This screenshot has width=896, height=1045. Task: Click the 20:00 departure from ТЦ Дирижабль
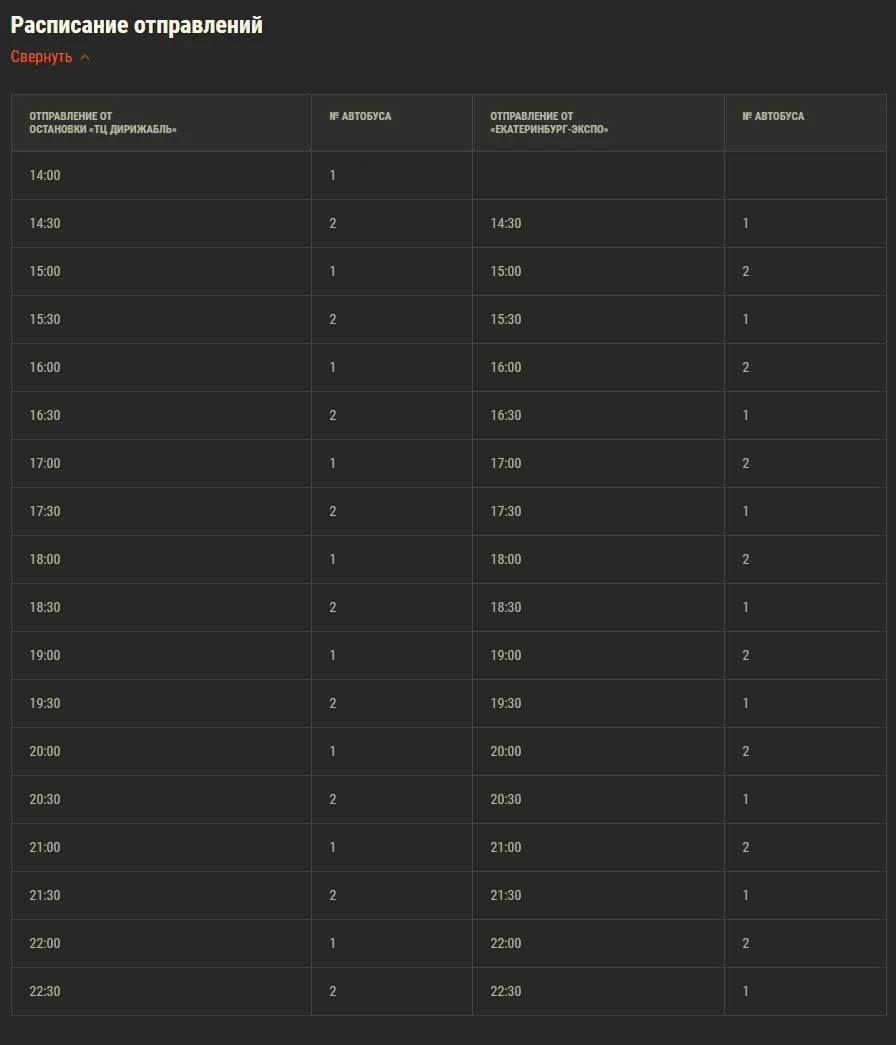pos(45,752)
